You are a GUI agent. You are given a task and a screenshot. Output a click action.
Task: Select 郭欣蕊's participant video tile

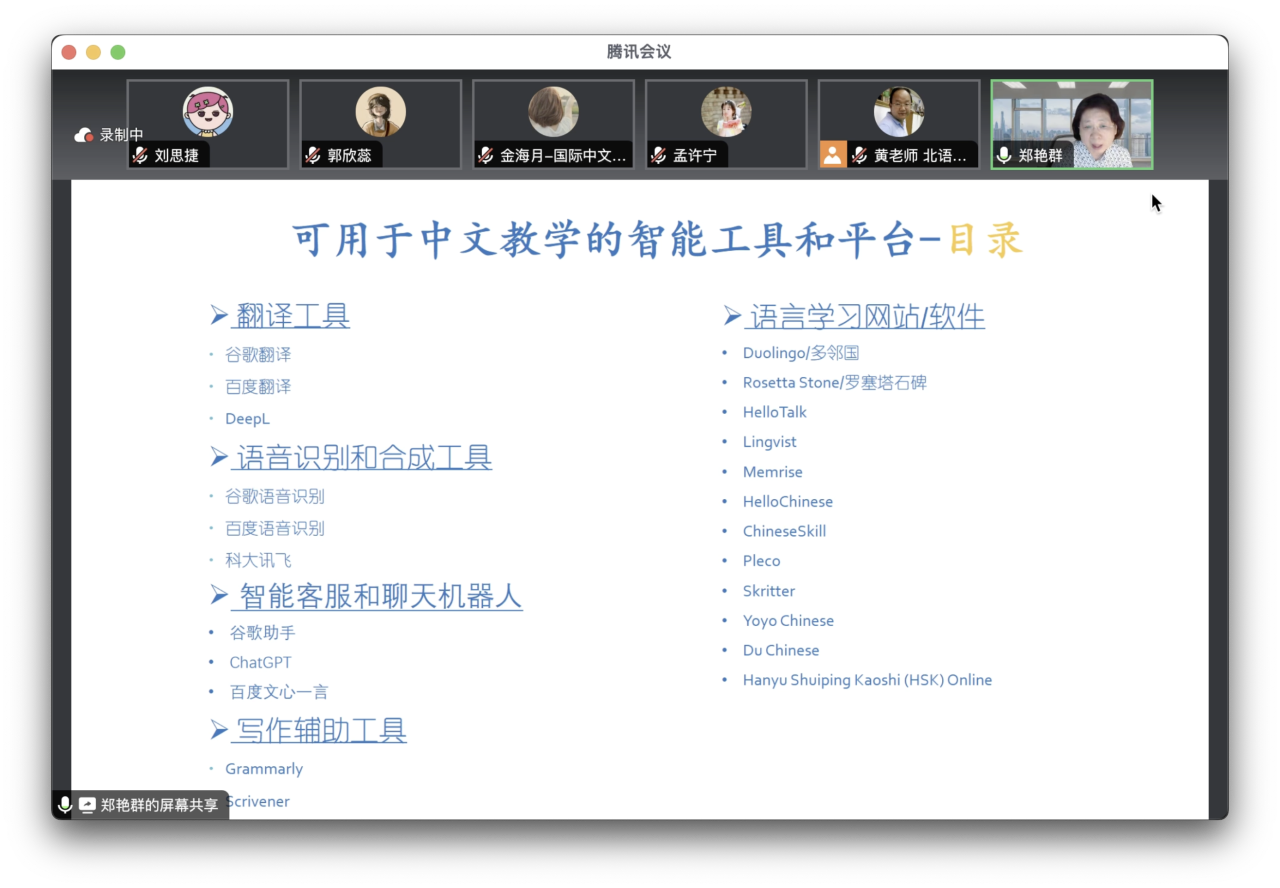pos(381,124)
